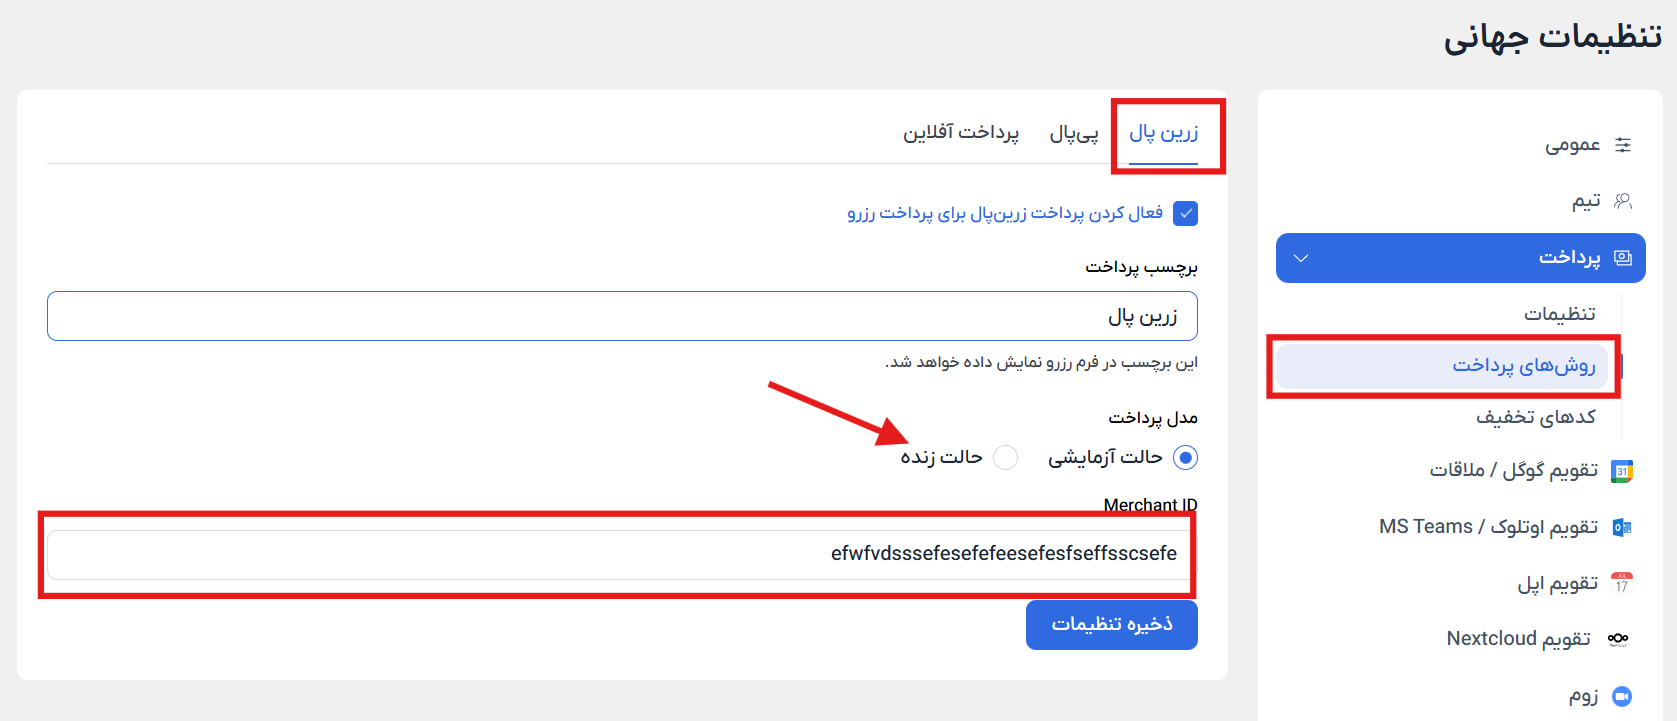Click the Merchant ID input field
The height and width of the screenshot is (721, 1677).
click(x=620, y=554)
